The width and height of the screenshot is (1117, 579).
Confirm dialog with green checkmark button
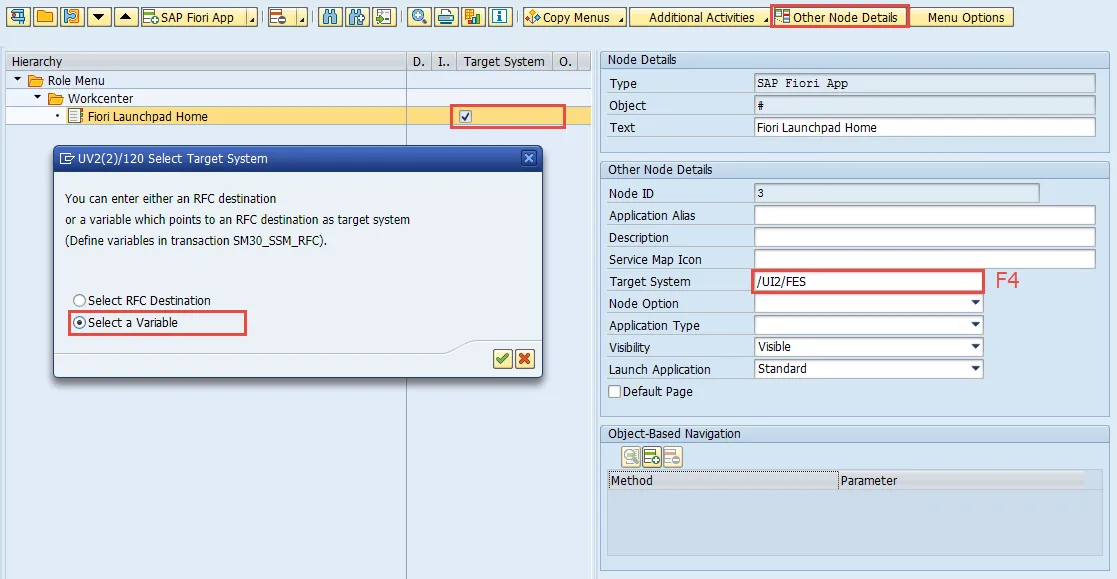(502, 359)
